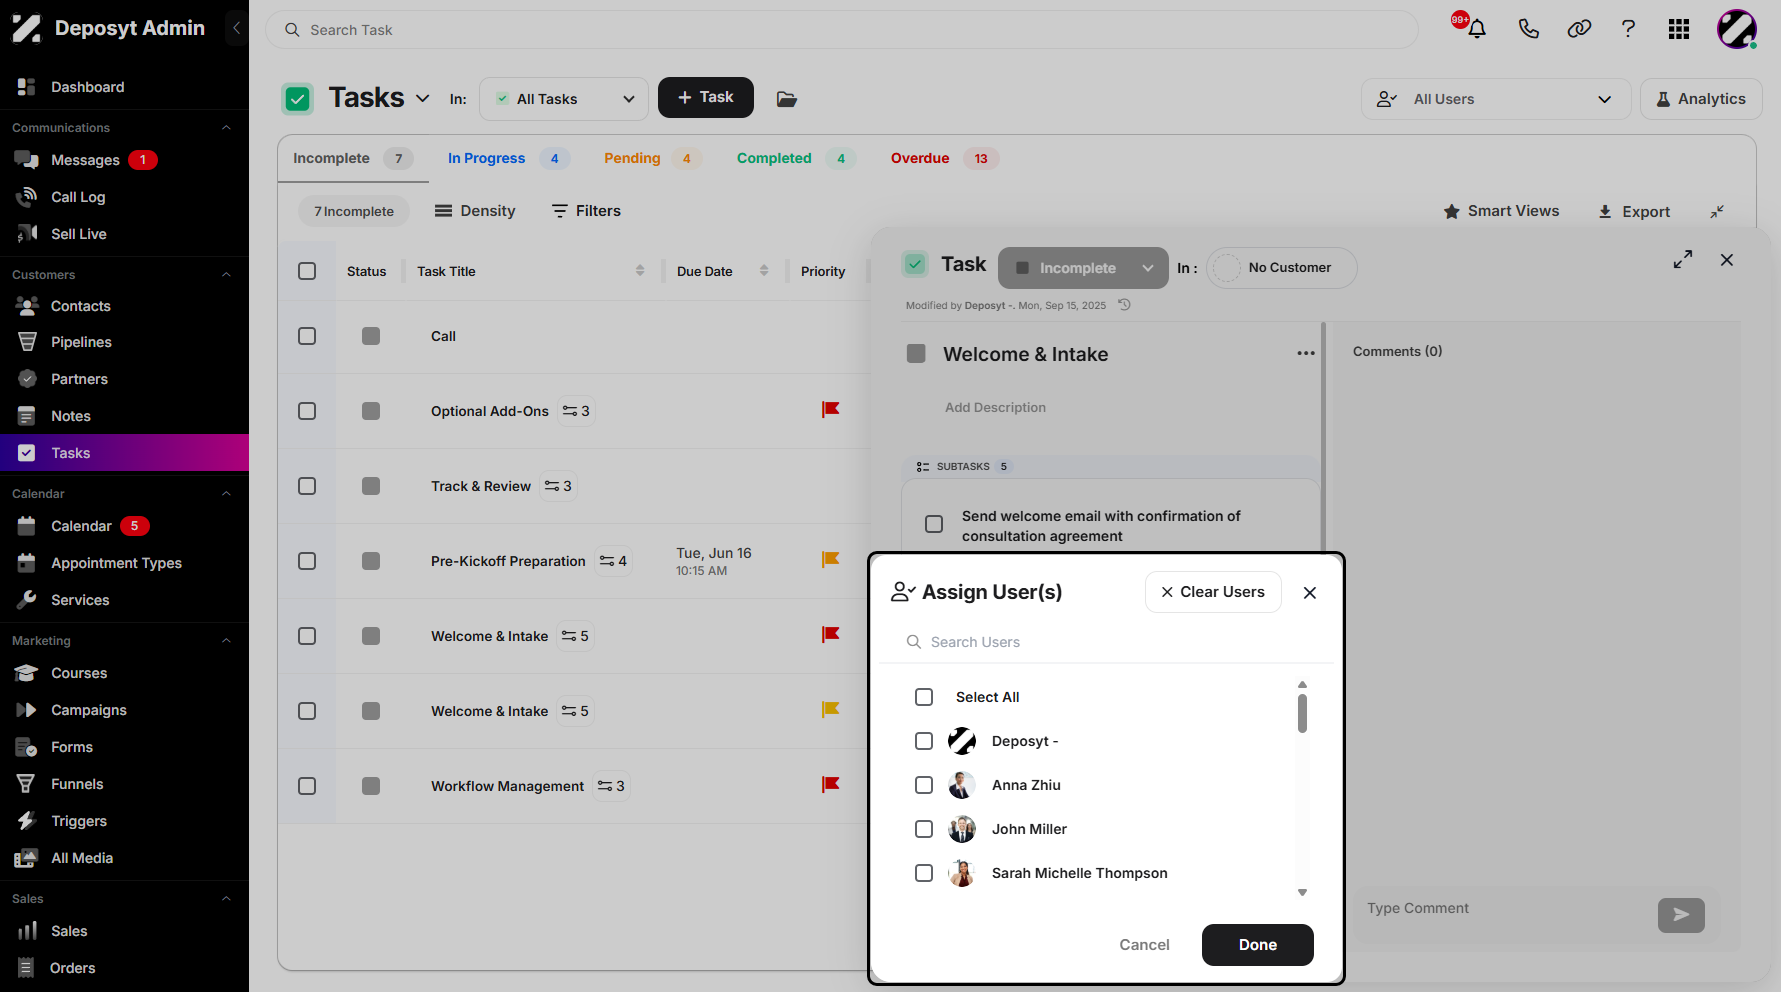Click Cancel in Assign Users dialog

tap(1144, 945)
